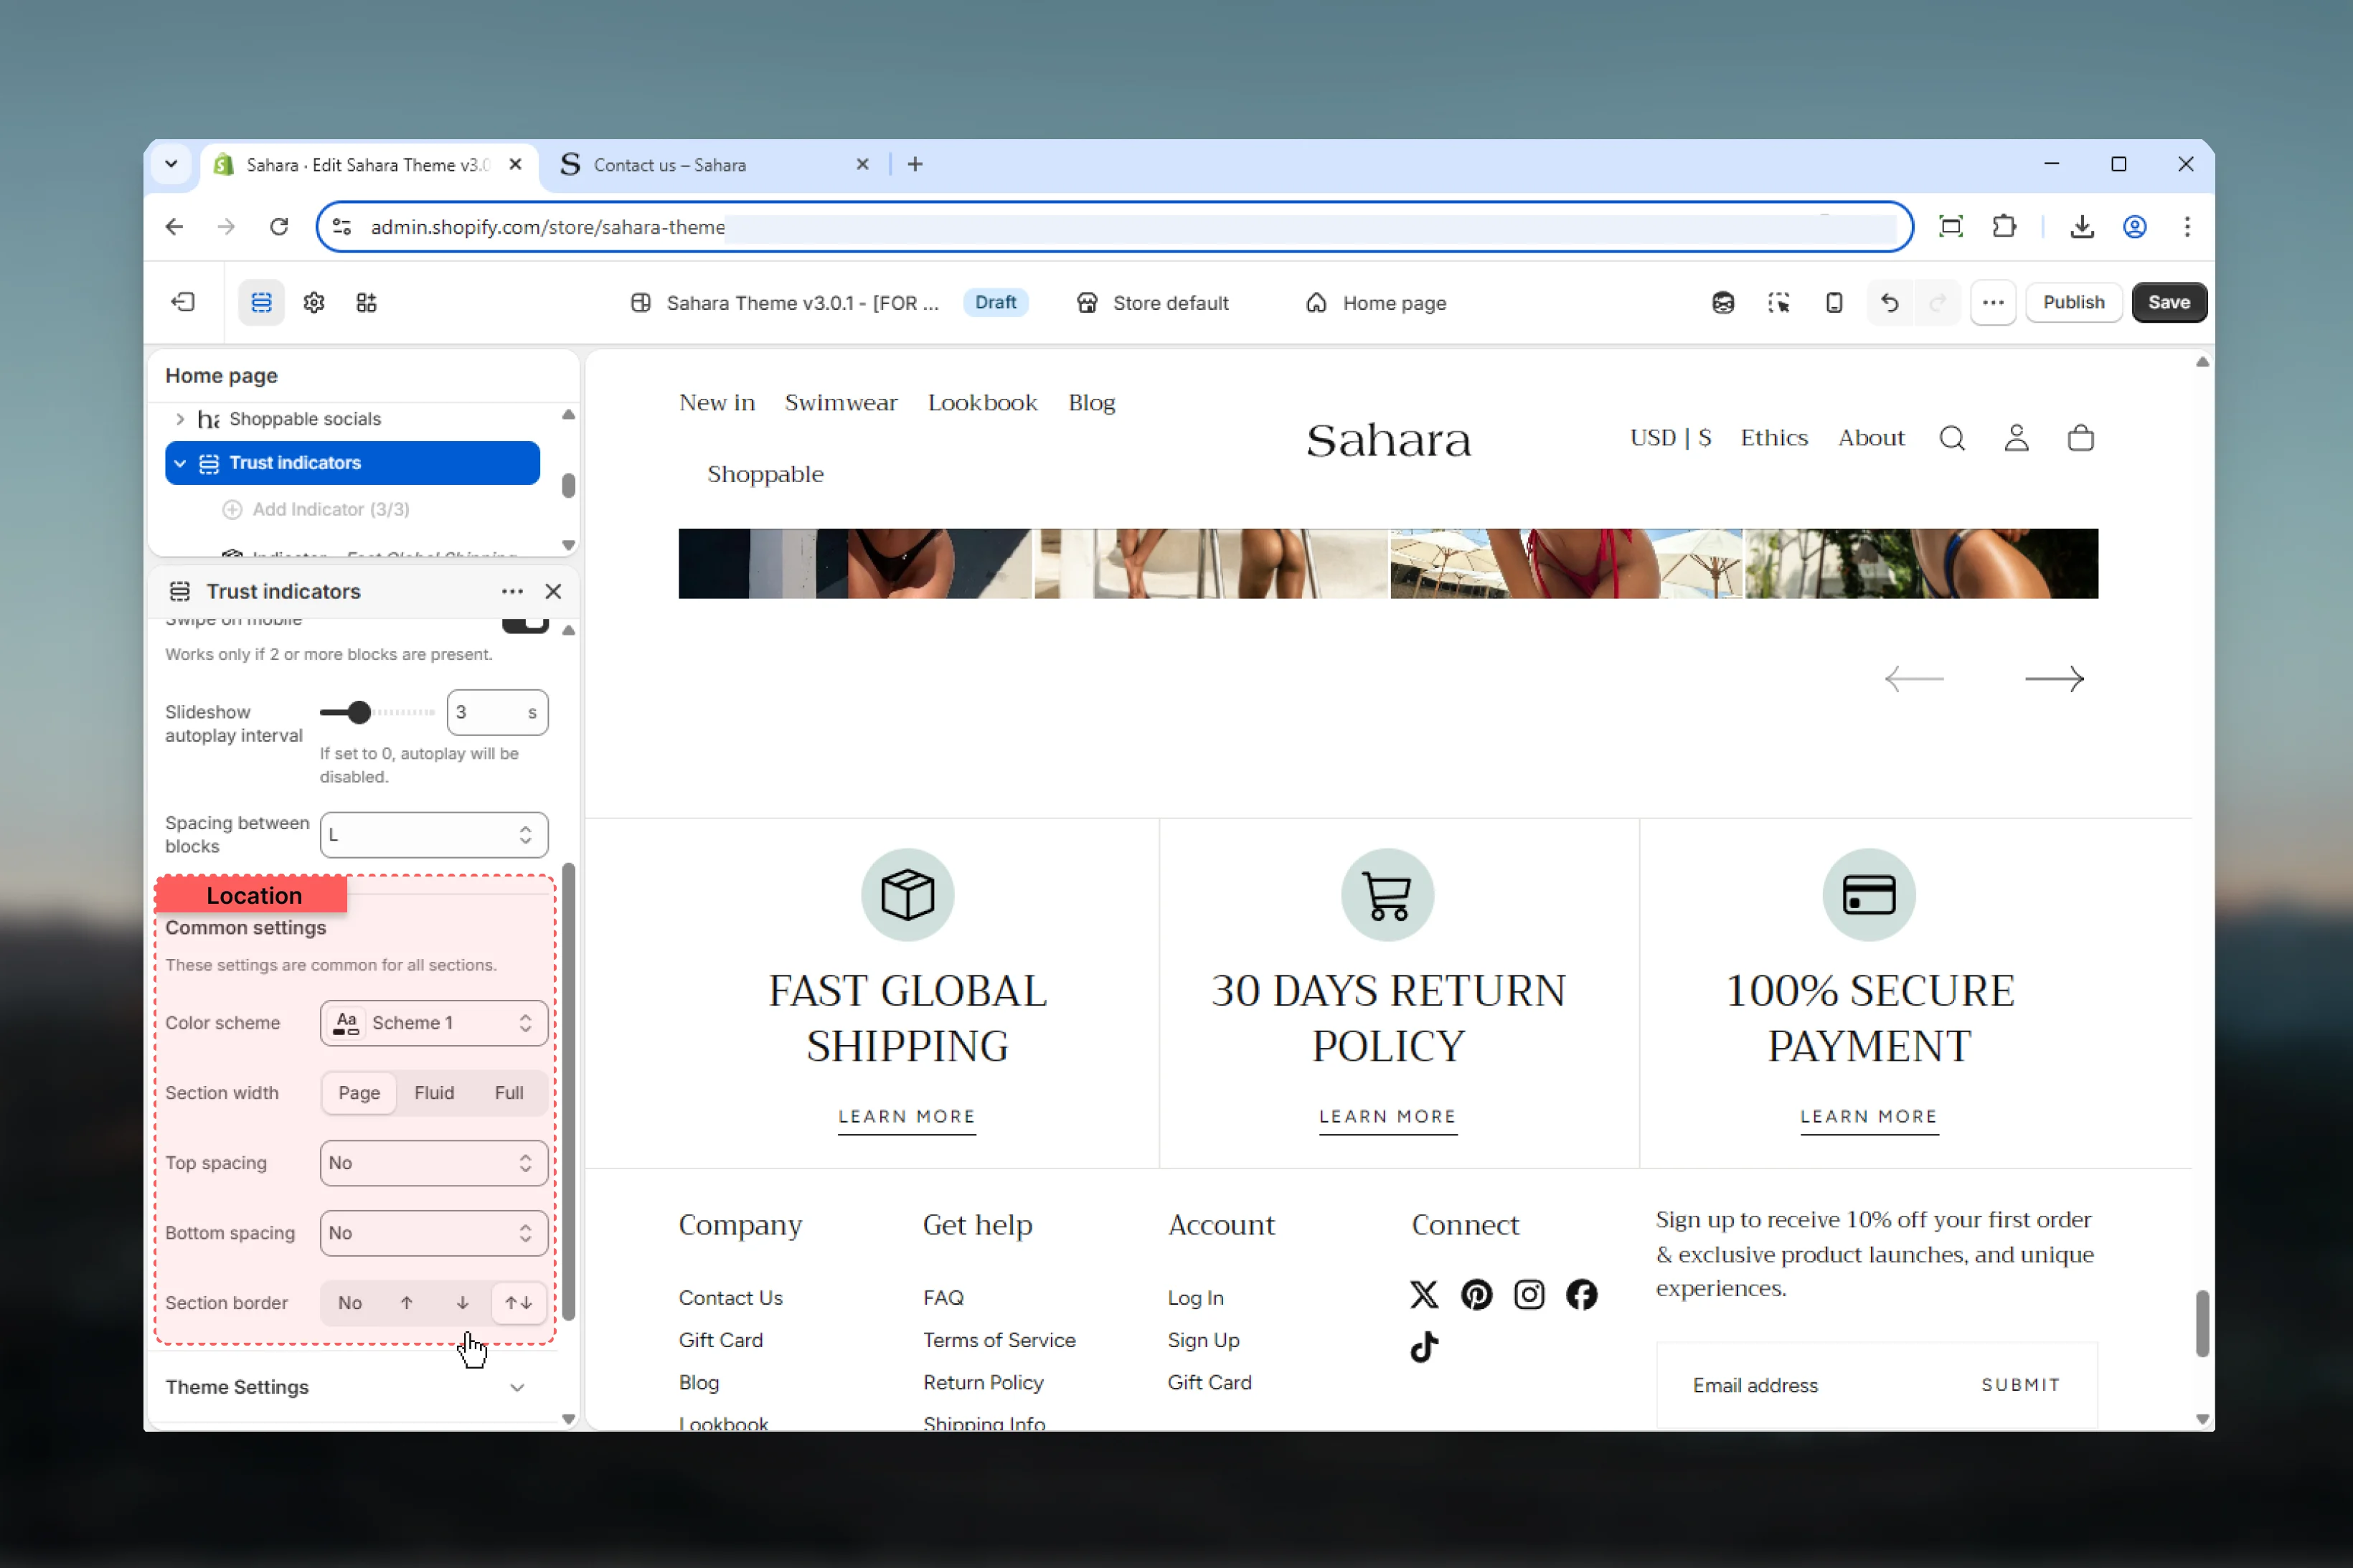Open the TikTok social link
The width and height of the screenshot is (2353, 1568).
1423,1347
